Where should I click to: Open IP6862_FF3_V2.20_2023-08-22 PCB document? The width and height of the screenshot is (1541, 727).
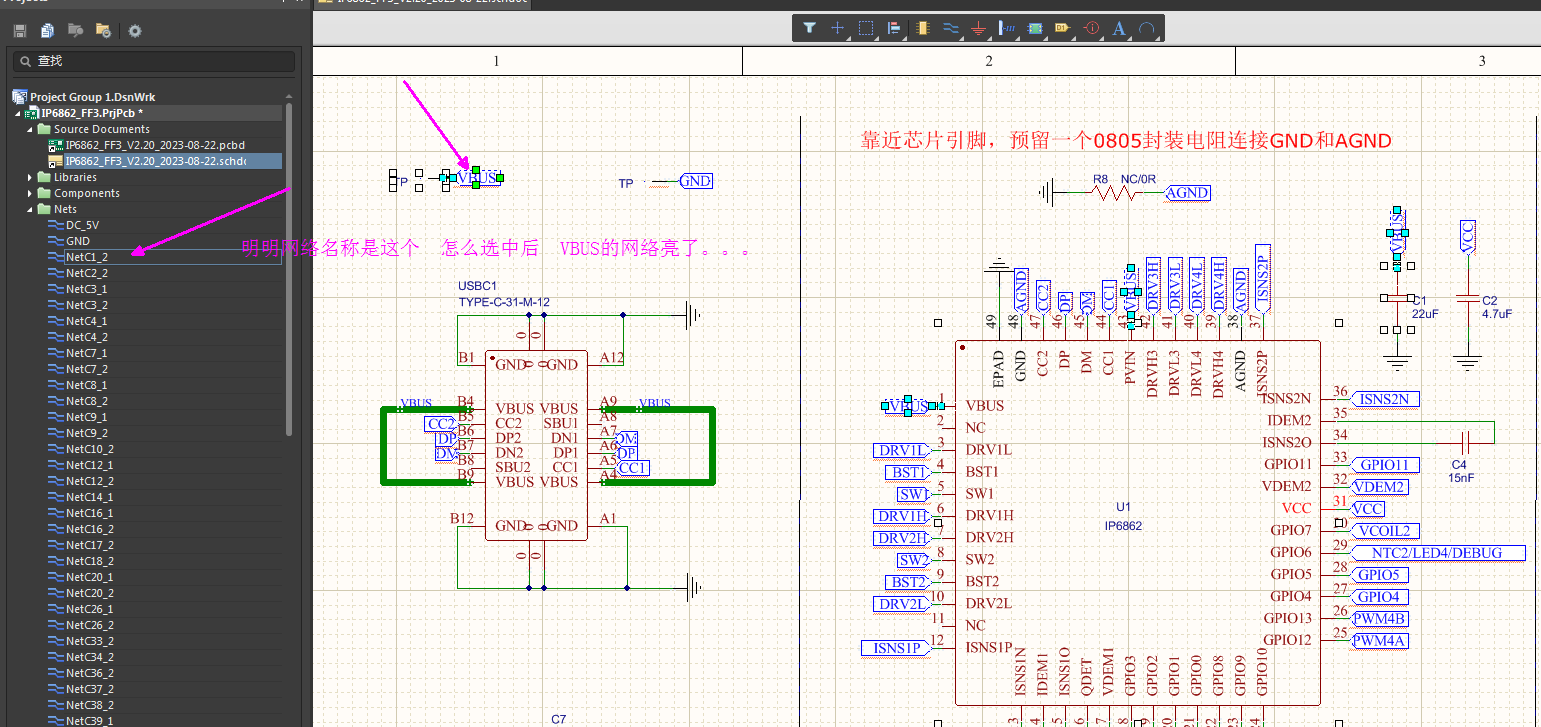[x=155, y=145]
